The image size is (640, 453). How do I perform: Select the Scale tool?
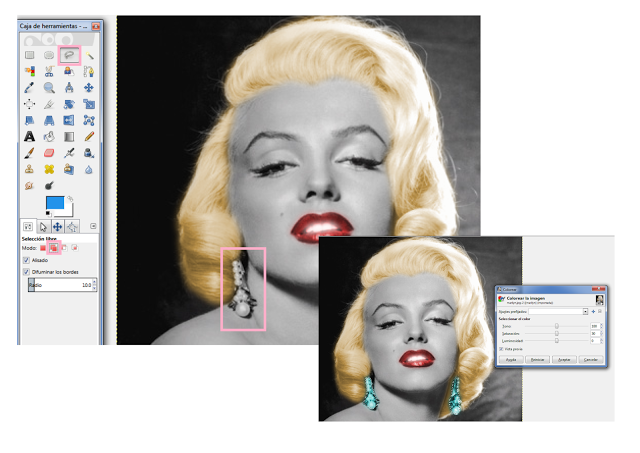tap(89, 104)
